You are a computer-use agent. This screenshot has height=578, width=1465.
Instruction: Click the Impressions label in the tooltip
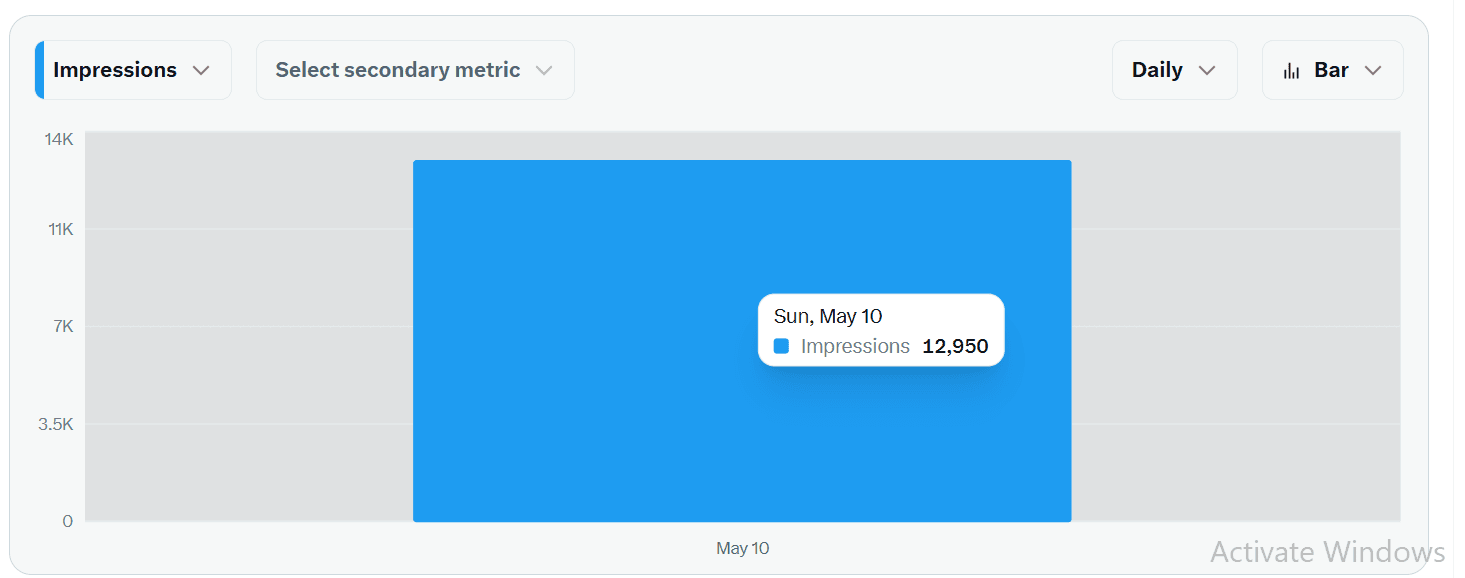[855, 347]
